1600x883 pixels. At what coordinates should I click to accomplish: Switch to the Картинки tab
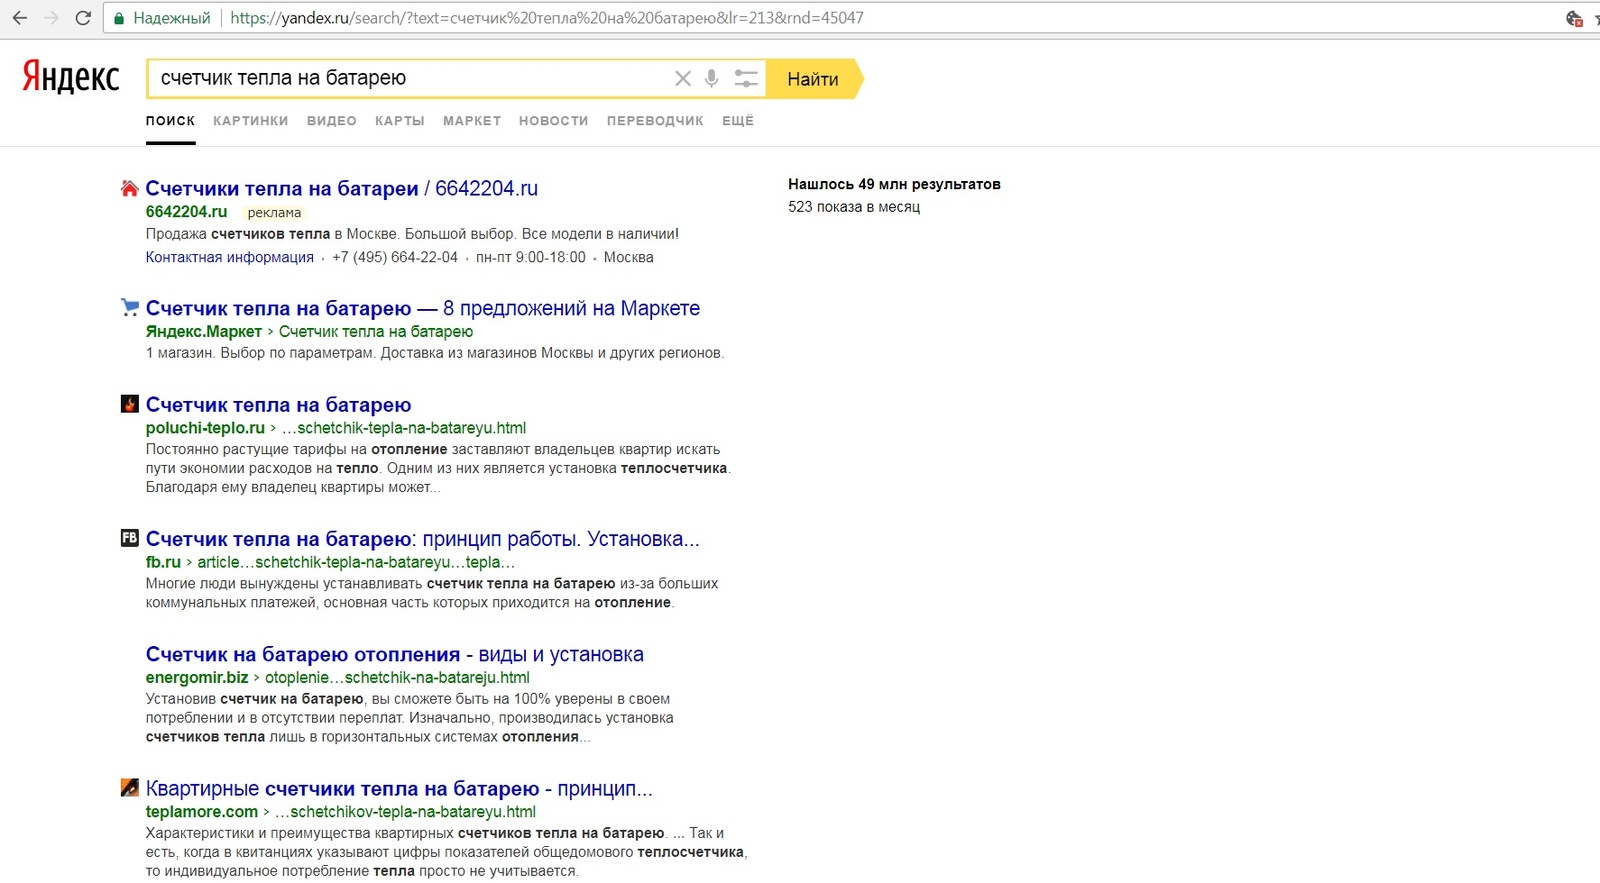[250, 121]
